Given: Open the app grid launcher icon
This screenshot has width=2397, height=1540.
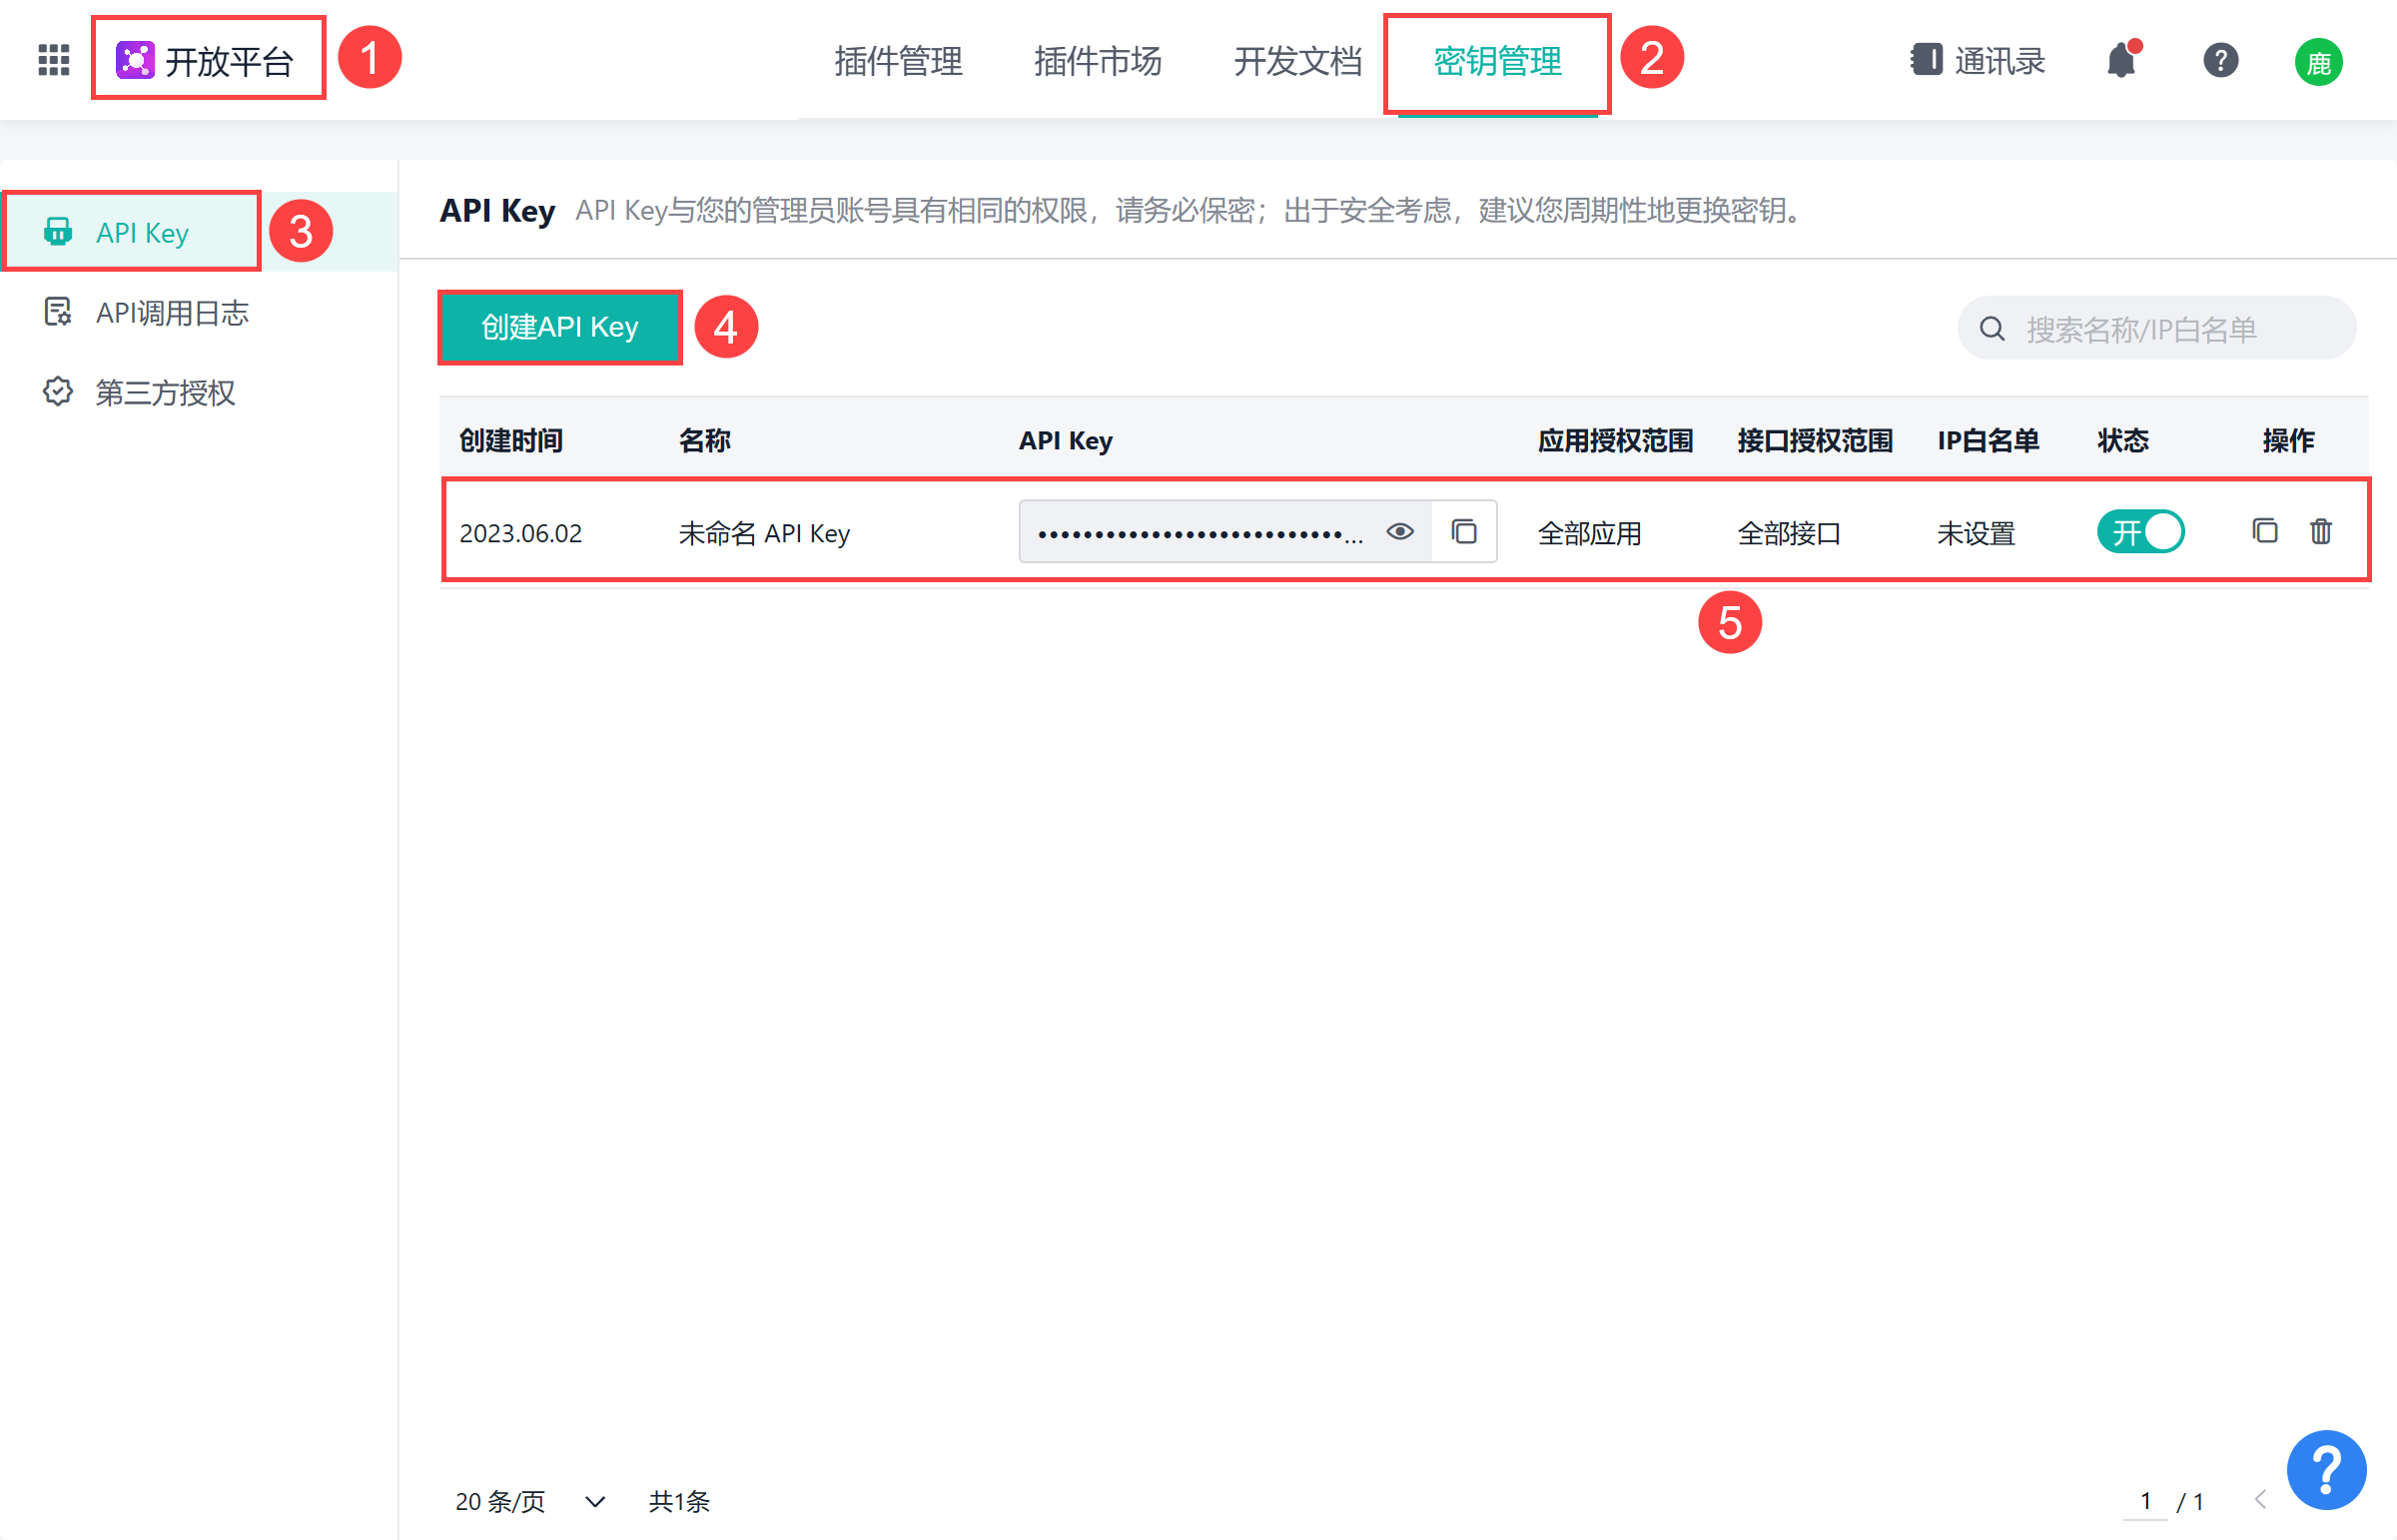Looking at the screenshot, I should pyautogui.click(x=53, y=60).
